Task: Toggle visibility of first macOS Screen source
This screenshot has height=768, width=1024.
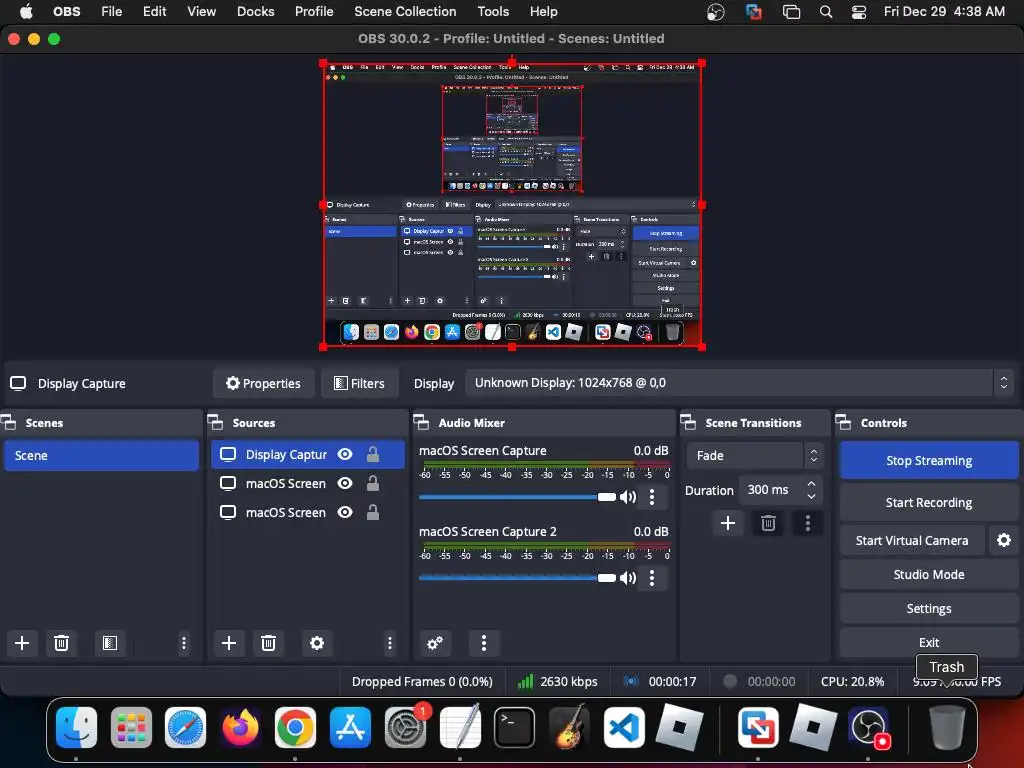Action: (345, 483)
